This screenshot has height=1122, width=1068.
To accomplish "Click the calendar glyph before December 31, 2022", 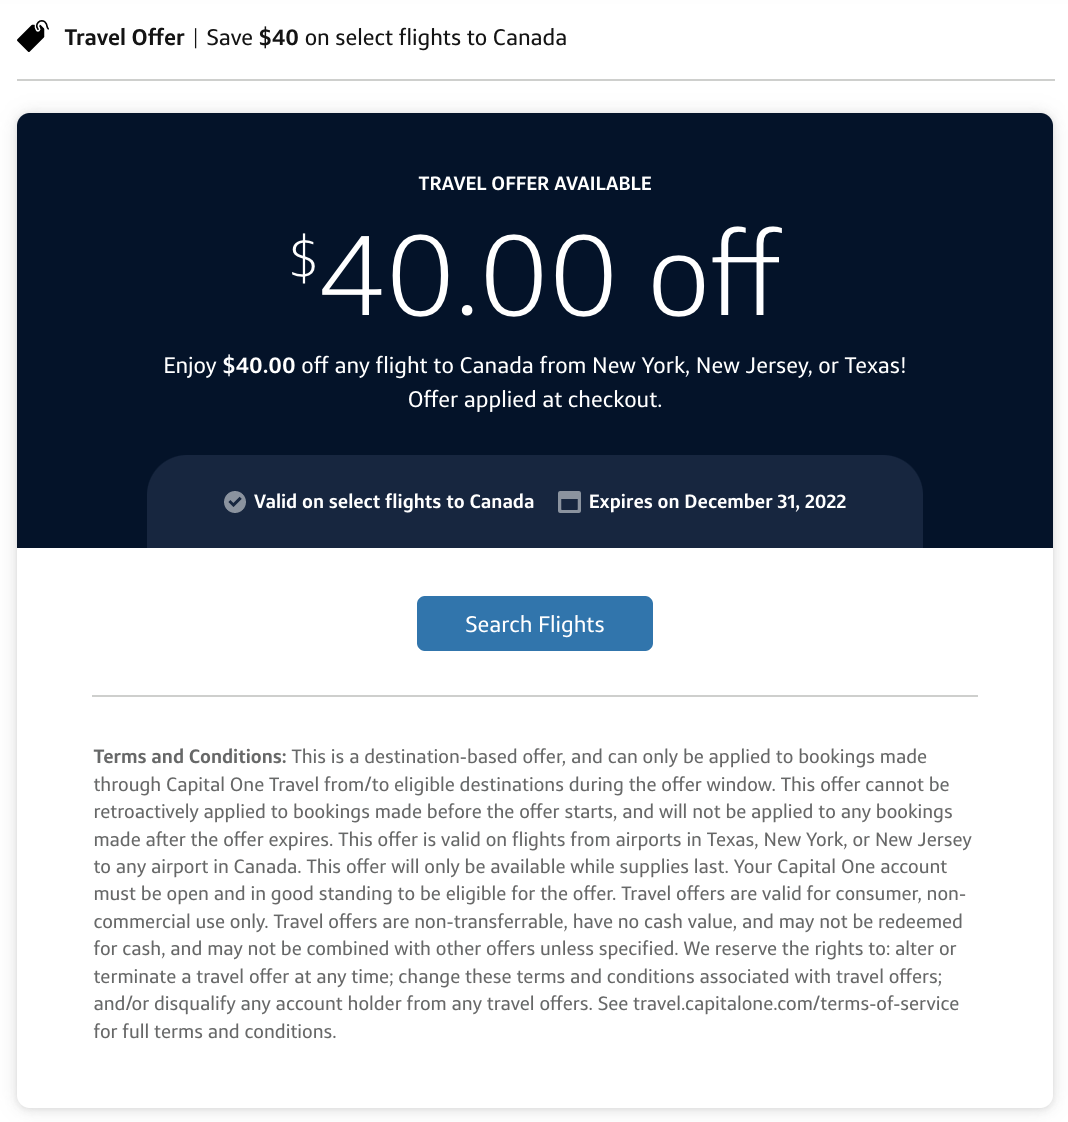I will tap(569, 501).
